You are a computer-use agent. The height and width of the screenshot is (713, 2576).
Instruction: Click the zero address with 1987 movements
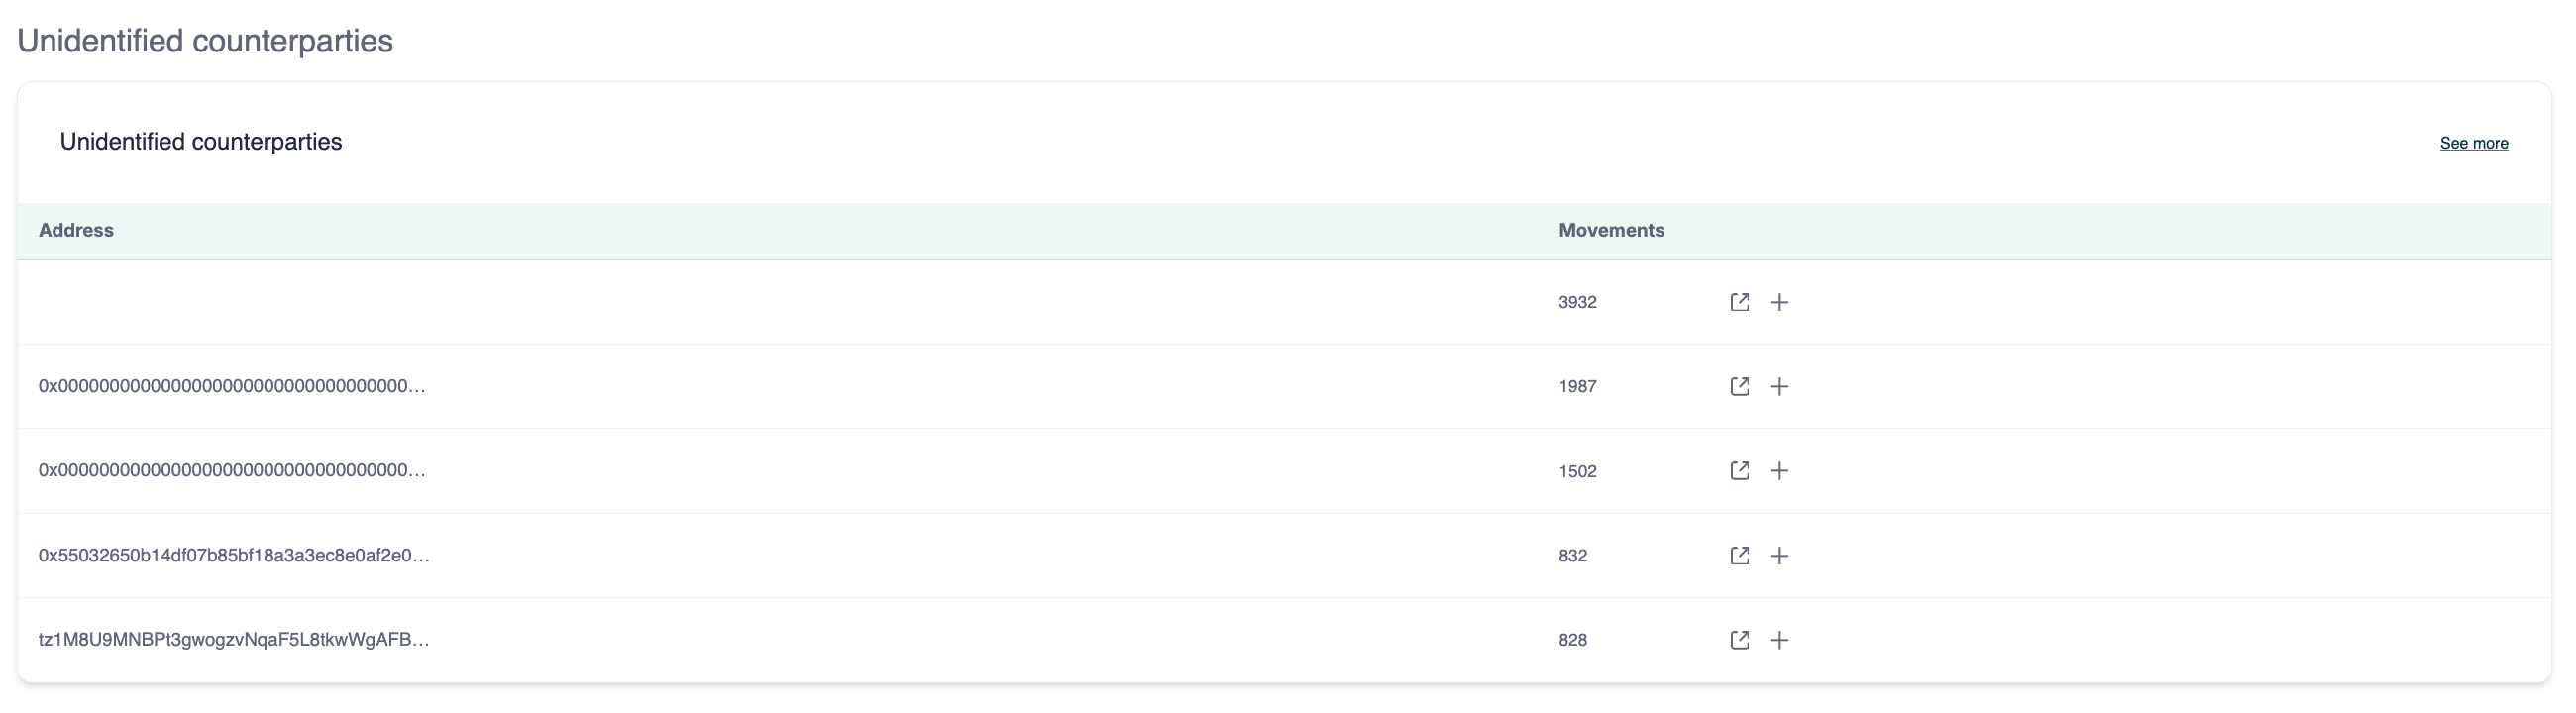[x=232, y=386]
